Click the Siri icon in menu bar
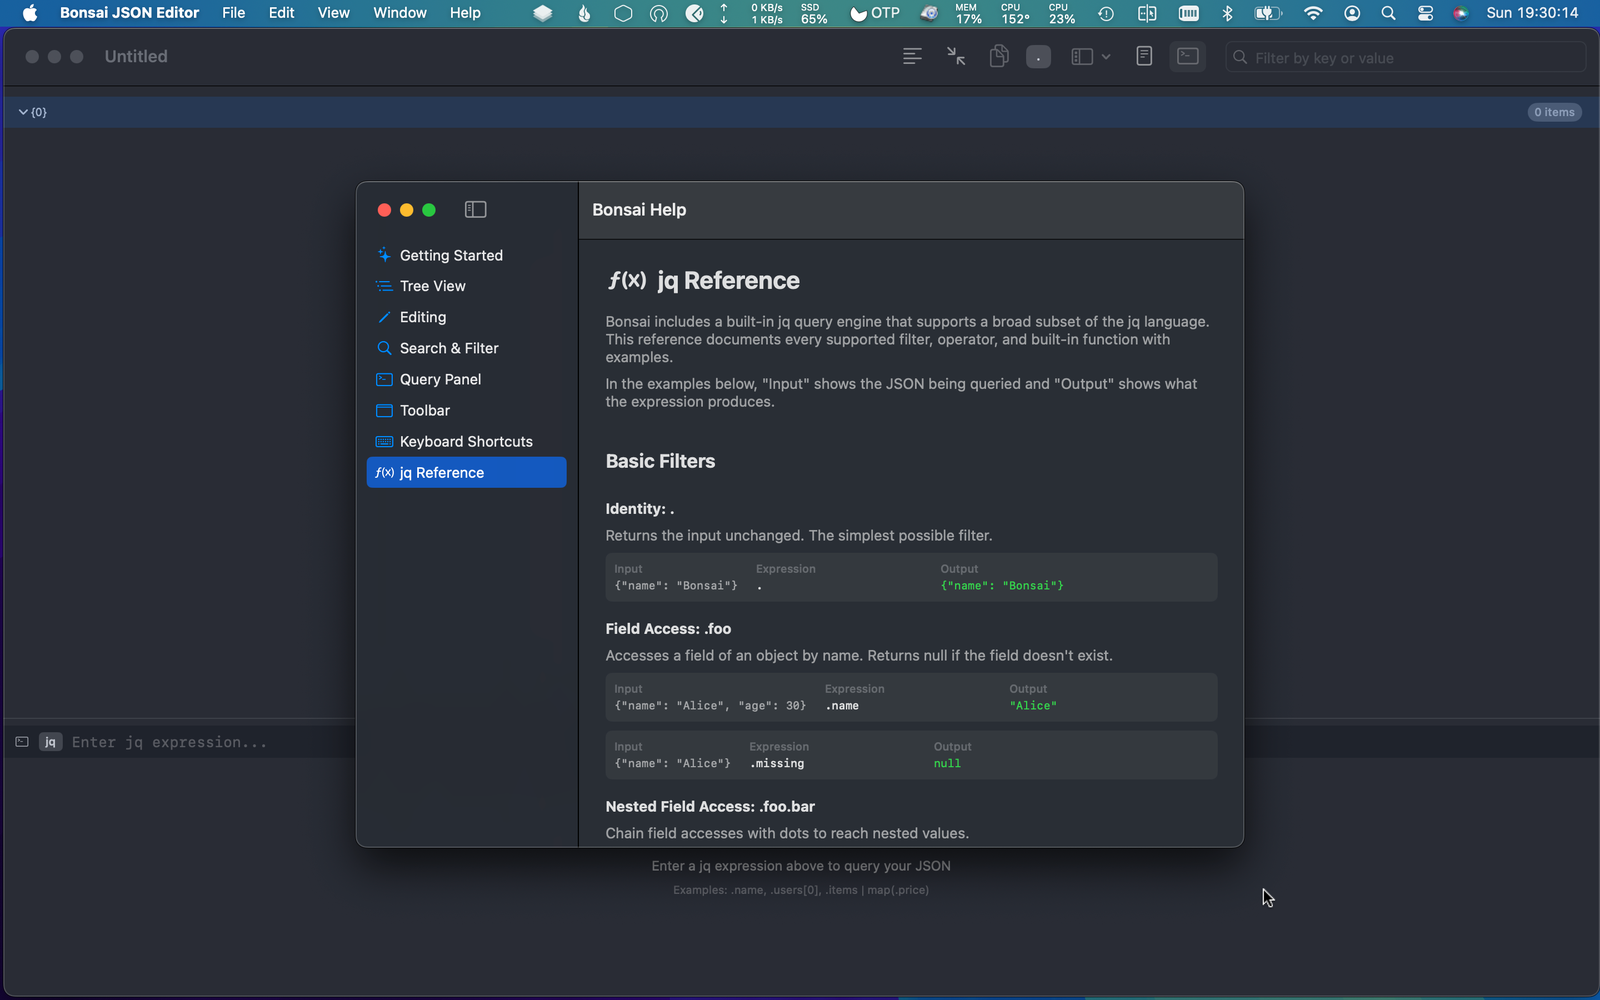This screenshot has width=1600, height=1000. 1461,13
